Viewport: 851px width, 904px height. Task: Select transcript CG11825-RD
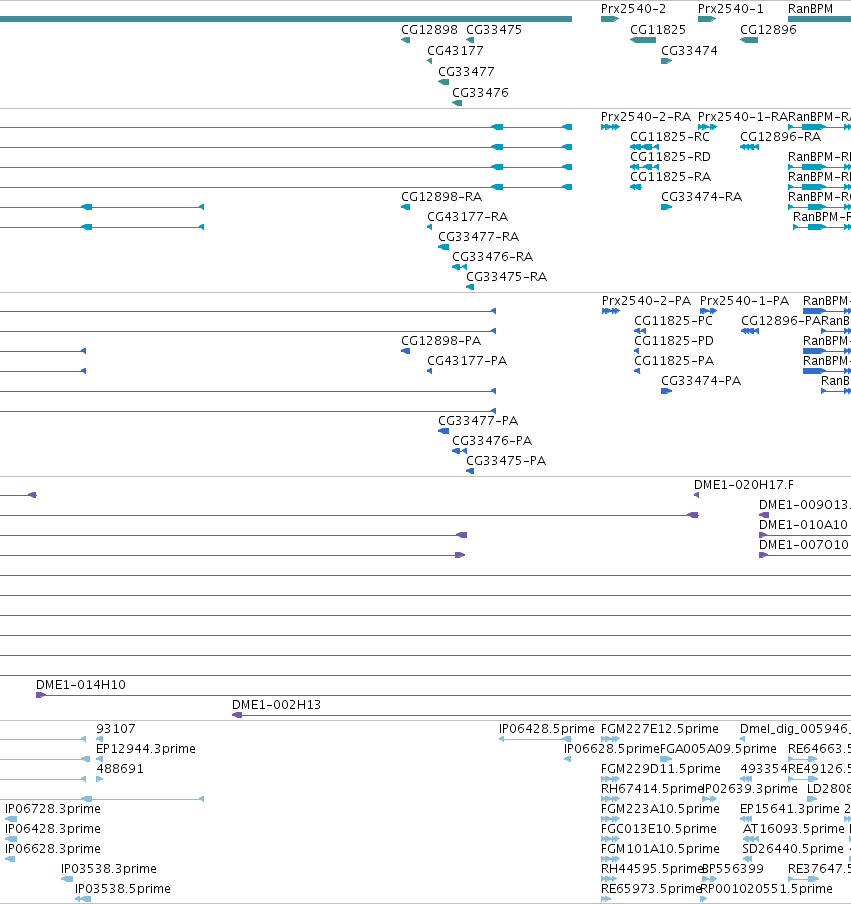(670, 157)
